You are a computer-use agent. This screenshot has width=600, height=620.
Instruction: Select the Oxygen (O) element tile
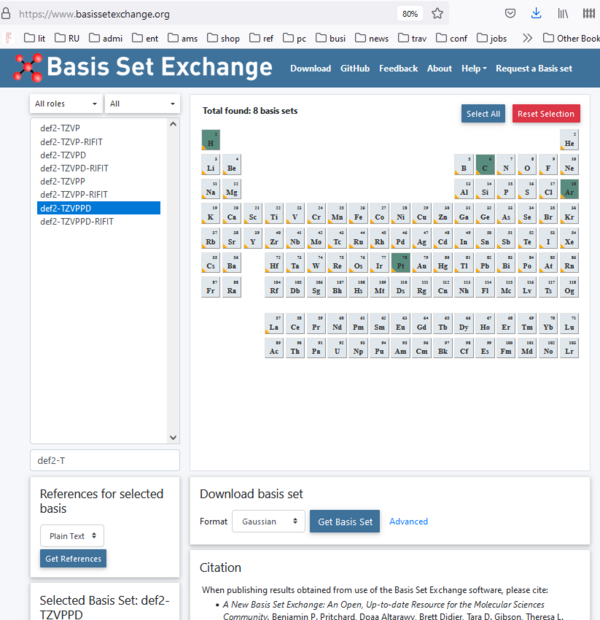[527, 165]
